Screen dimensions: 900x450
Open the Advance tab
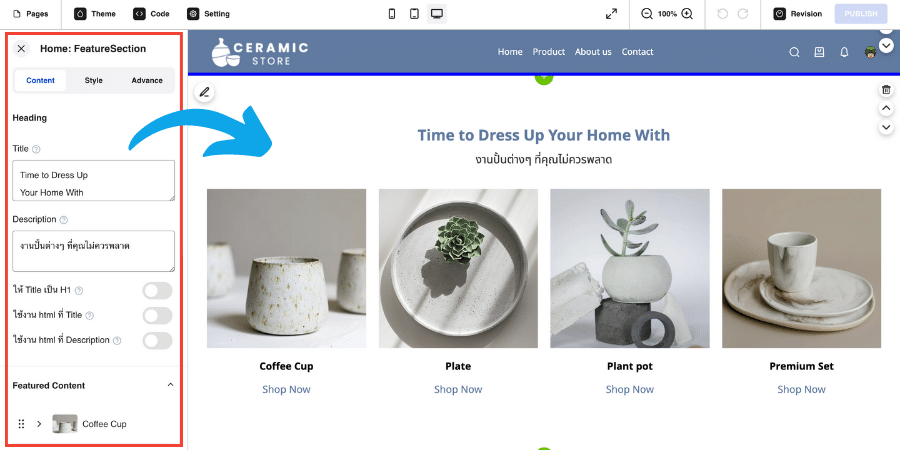point(147,80)
